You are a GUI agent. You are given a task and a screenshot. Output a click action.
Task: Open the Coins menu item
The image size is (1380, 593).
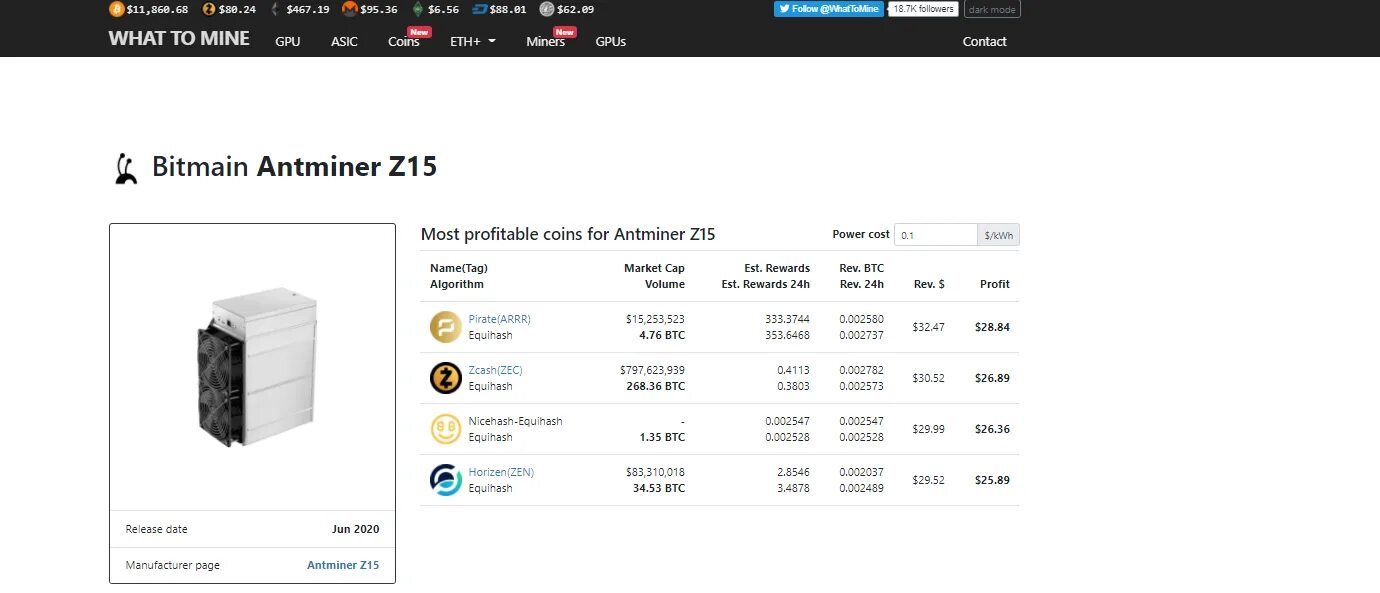[404, 41]
